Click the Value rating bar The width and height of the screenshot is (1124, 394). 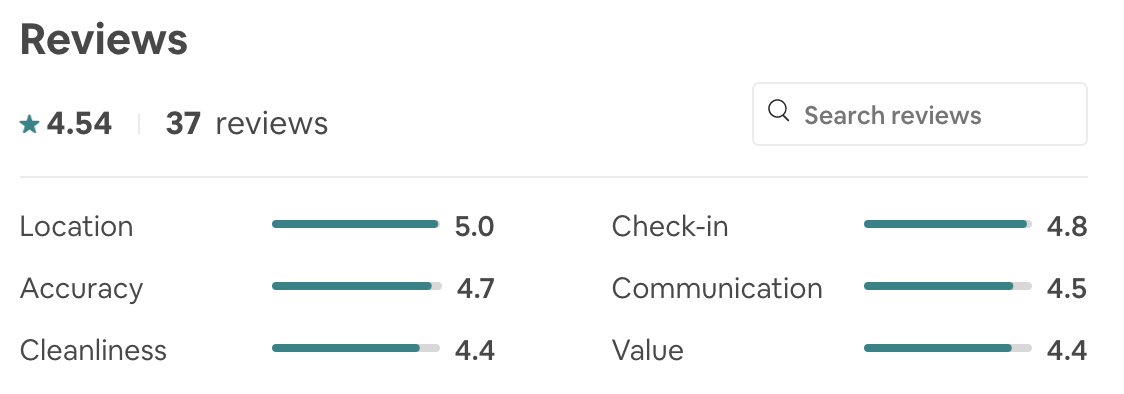coord(948,348)
